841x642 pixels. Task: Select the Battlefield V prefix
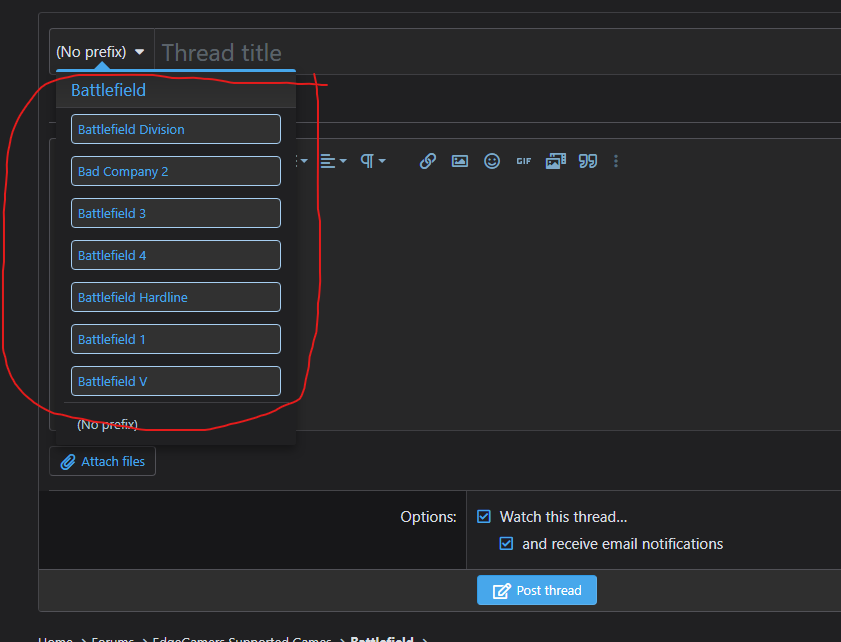coord(176,381)
